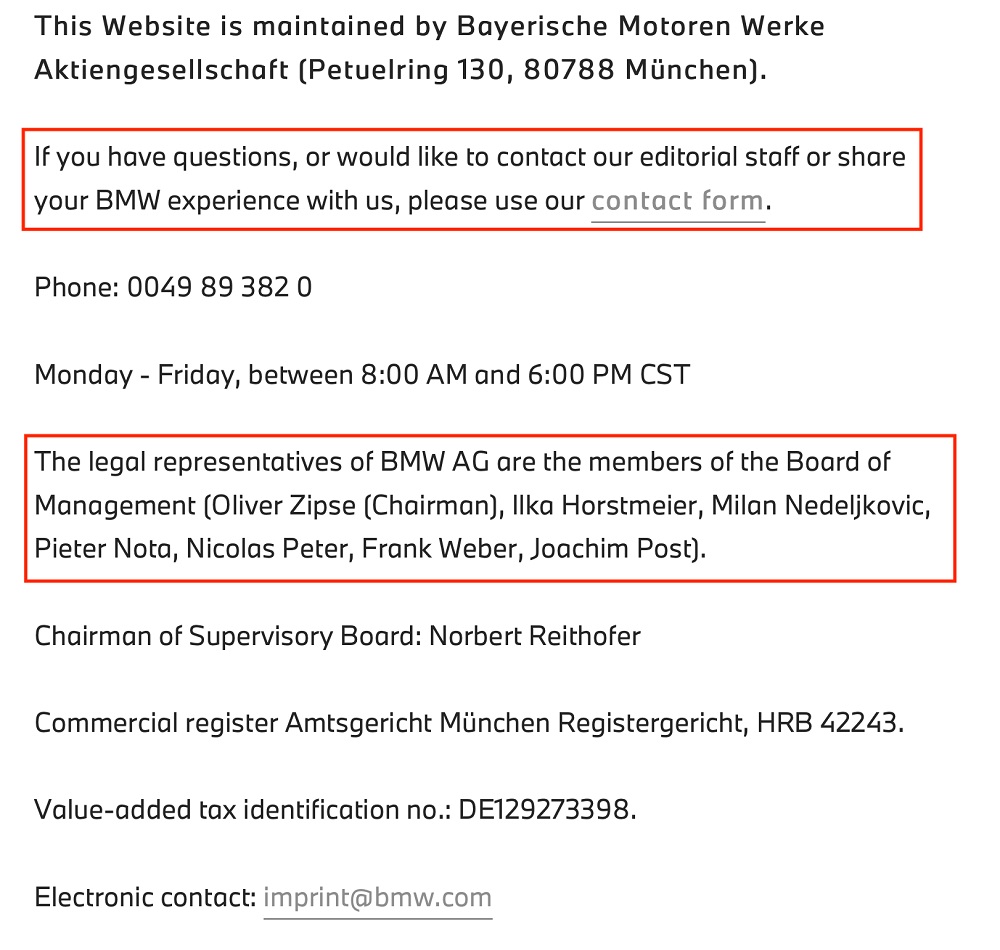Click the Monday - Friday hours line
Viewport: 1000px width, 950px height.
tap(362, 374)
